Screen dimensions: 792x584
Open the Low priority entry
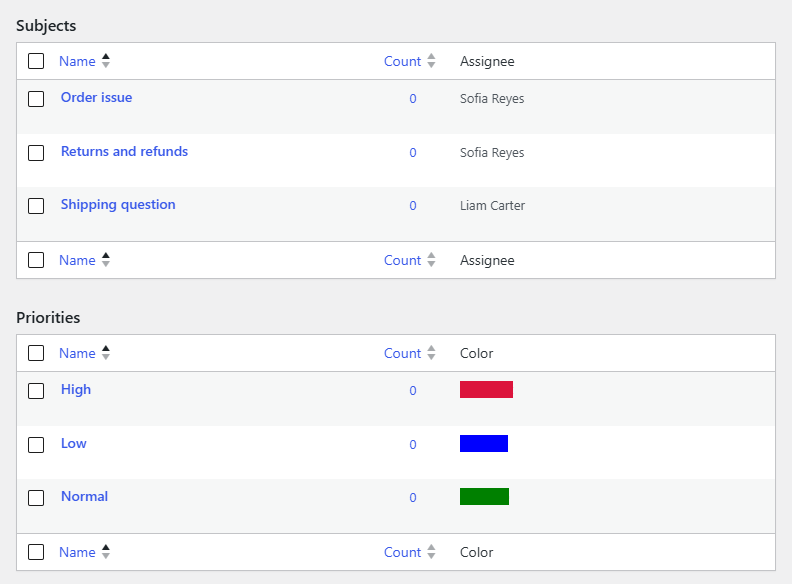(74, 444)
